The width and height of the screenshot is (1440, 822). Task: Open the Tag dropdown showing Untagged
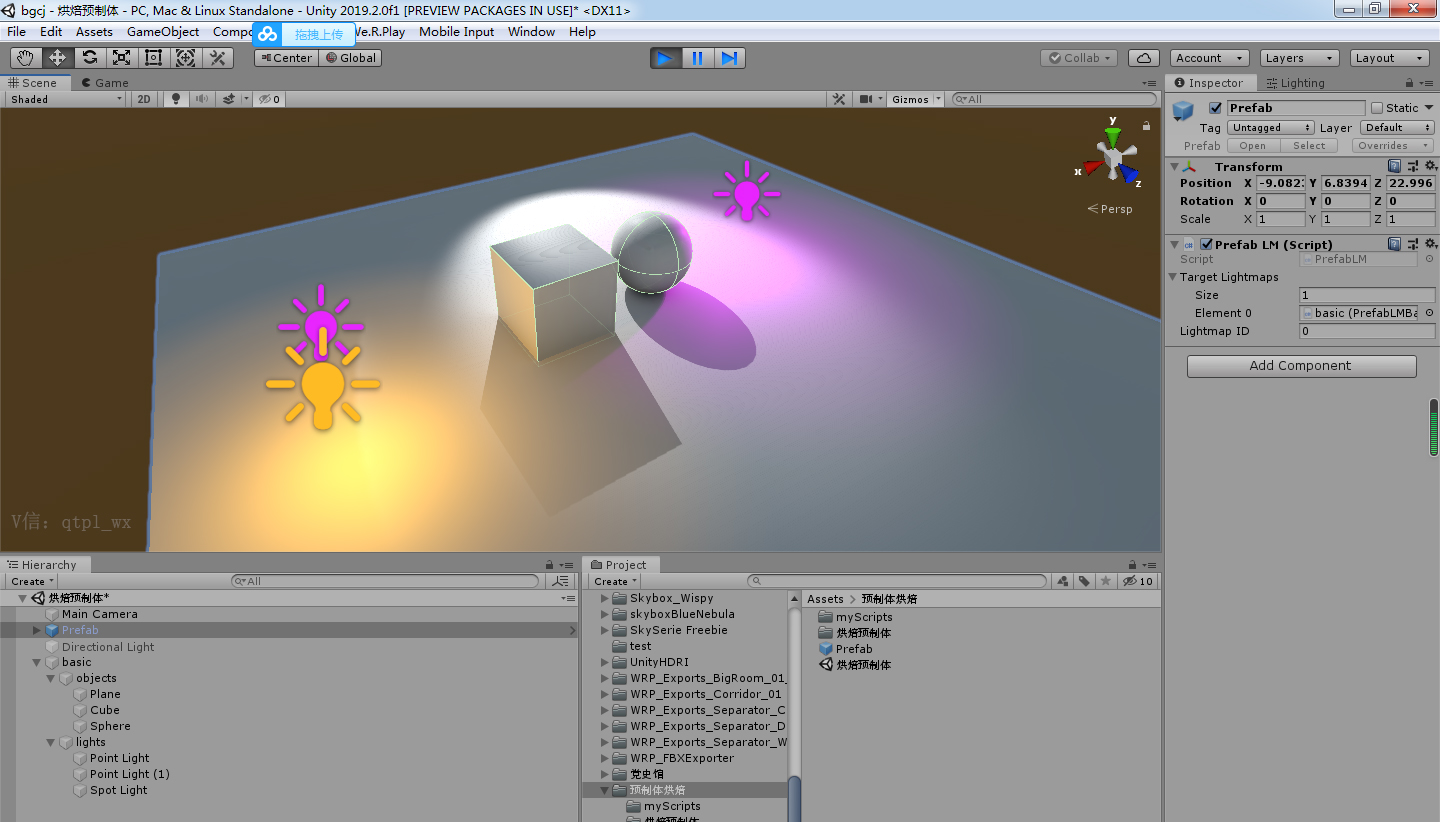(x=1269, y=127)
